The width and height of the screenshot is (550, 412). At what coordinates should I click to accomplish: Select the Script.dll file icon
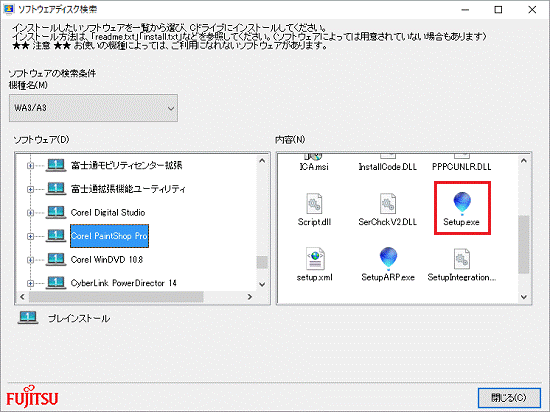pyautogui.click(x=314, y=203)
